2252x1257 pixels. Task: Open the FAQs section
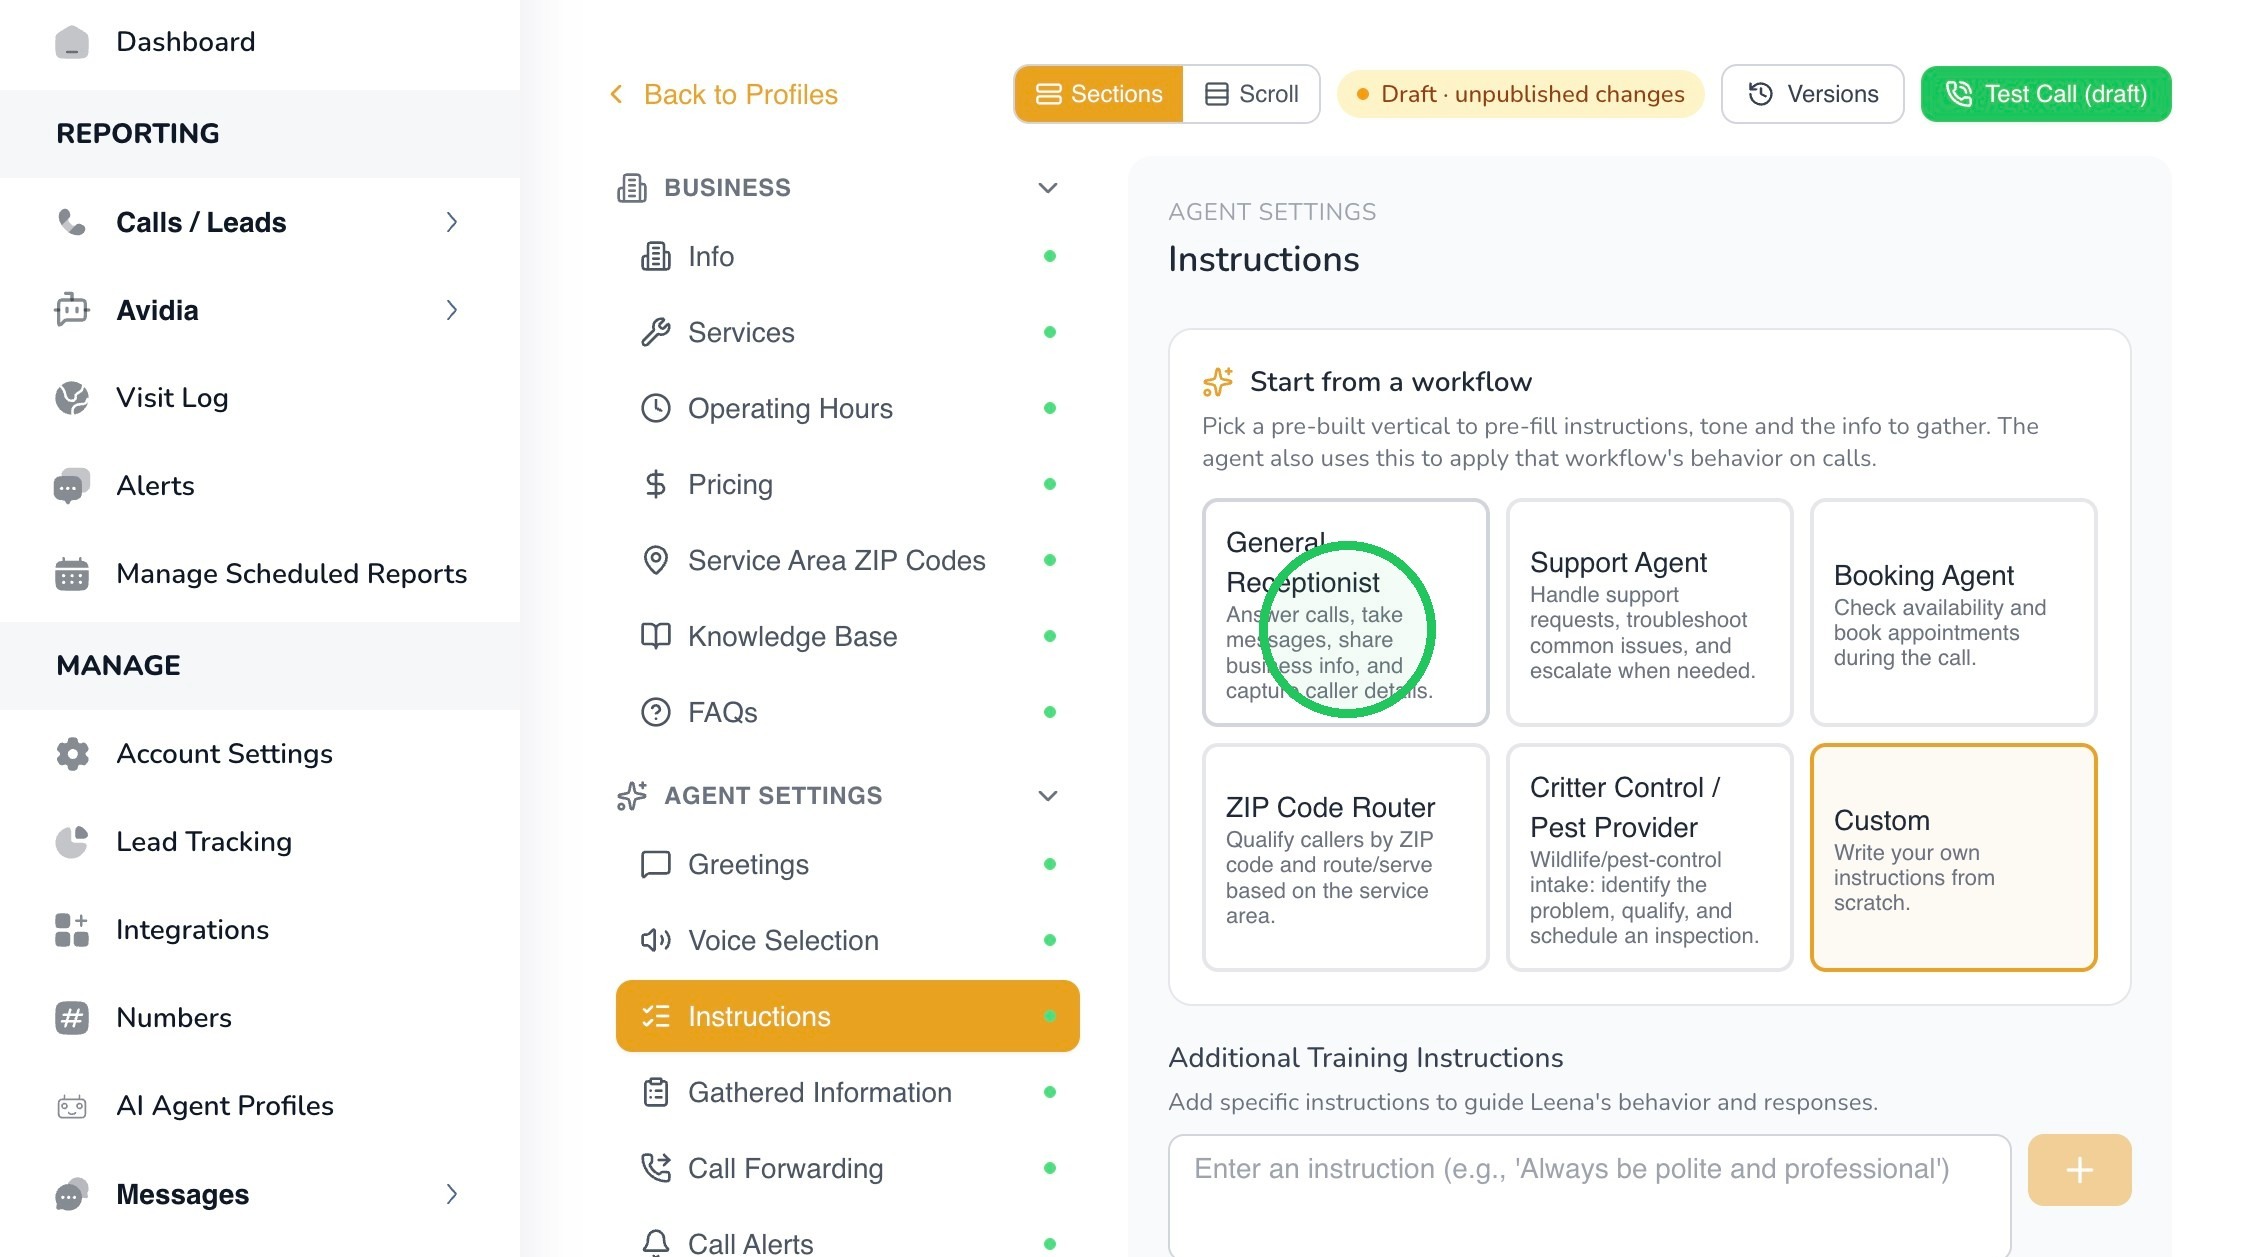coord(847,713)
